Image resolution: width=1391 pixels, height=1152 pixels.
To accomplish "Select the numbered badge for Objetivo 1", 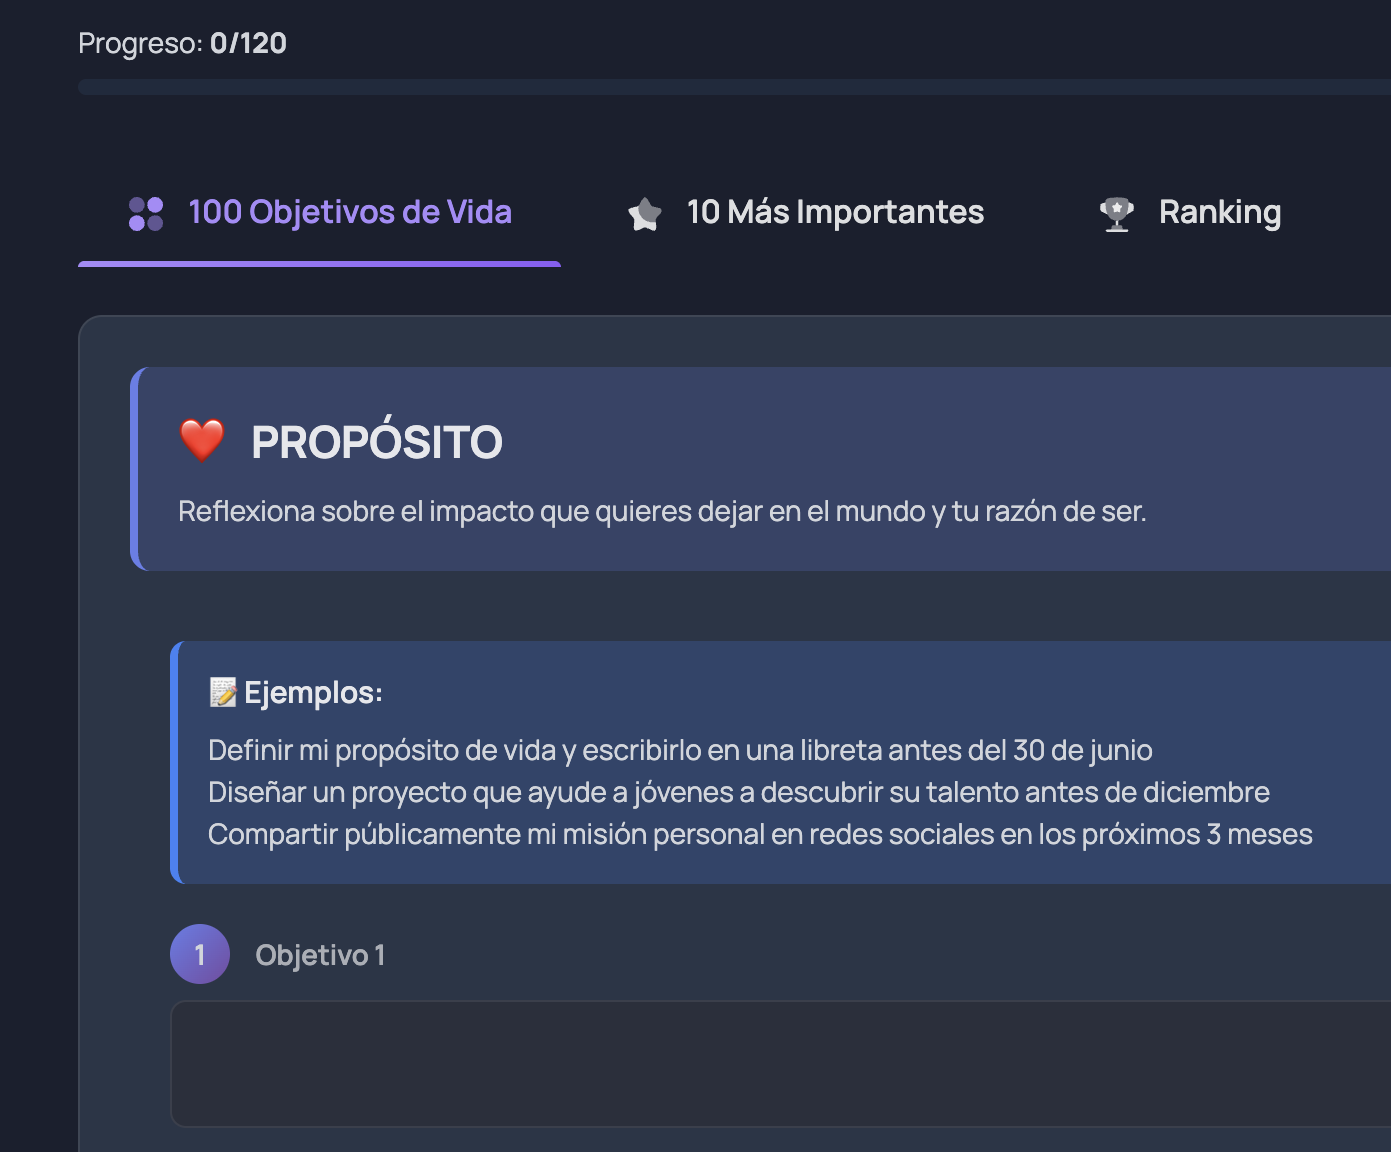I will tap(200, 954).
